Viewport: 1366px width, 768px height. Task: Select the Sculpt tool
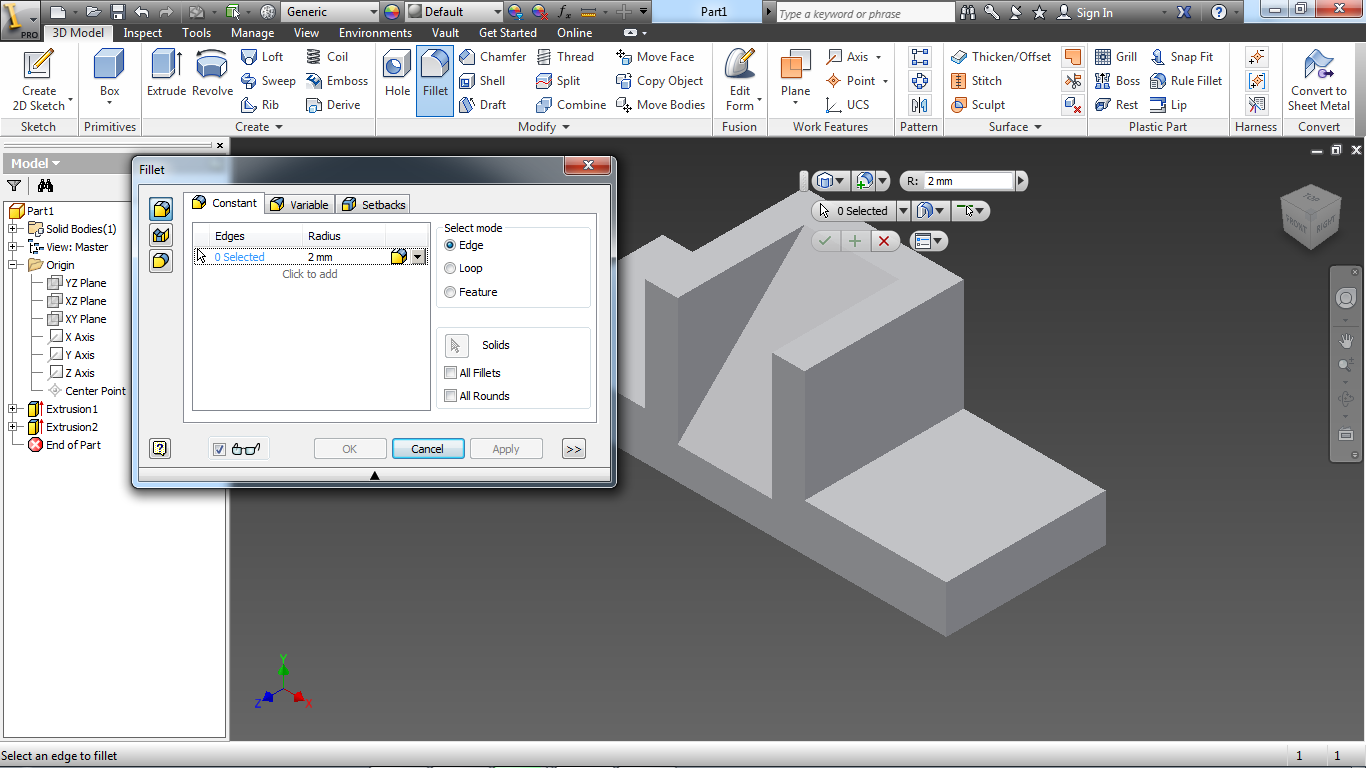coord(978,105)
